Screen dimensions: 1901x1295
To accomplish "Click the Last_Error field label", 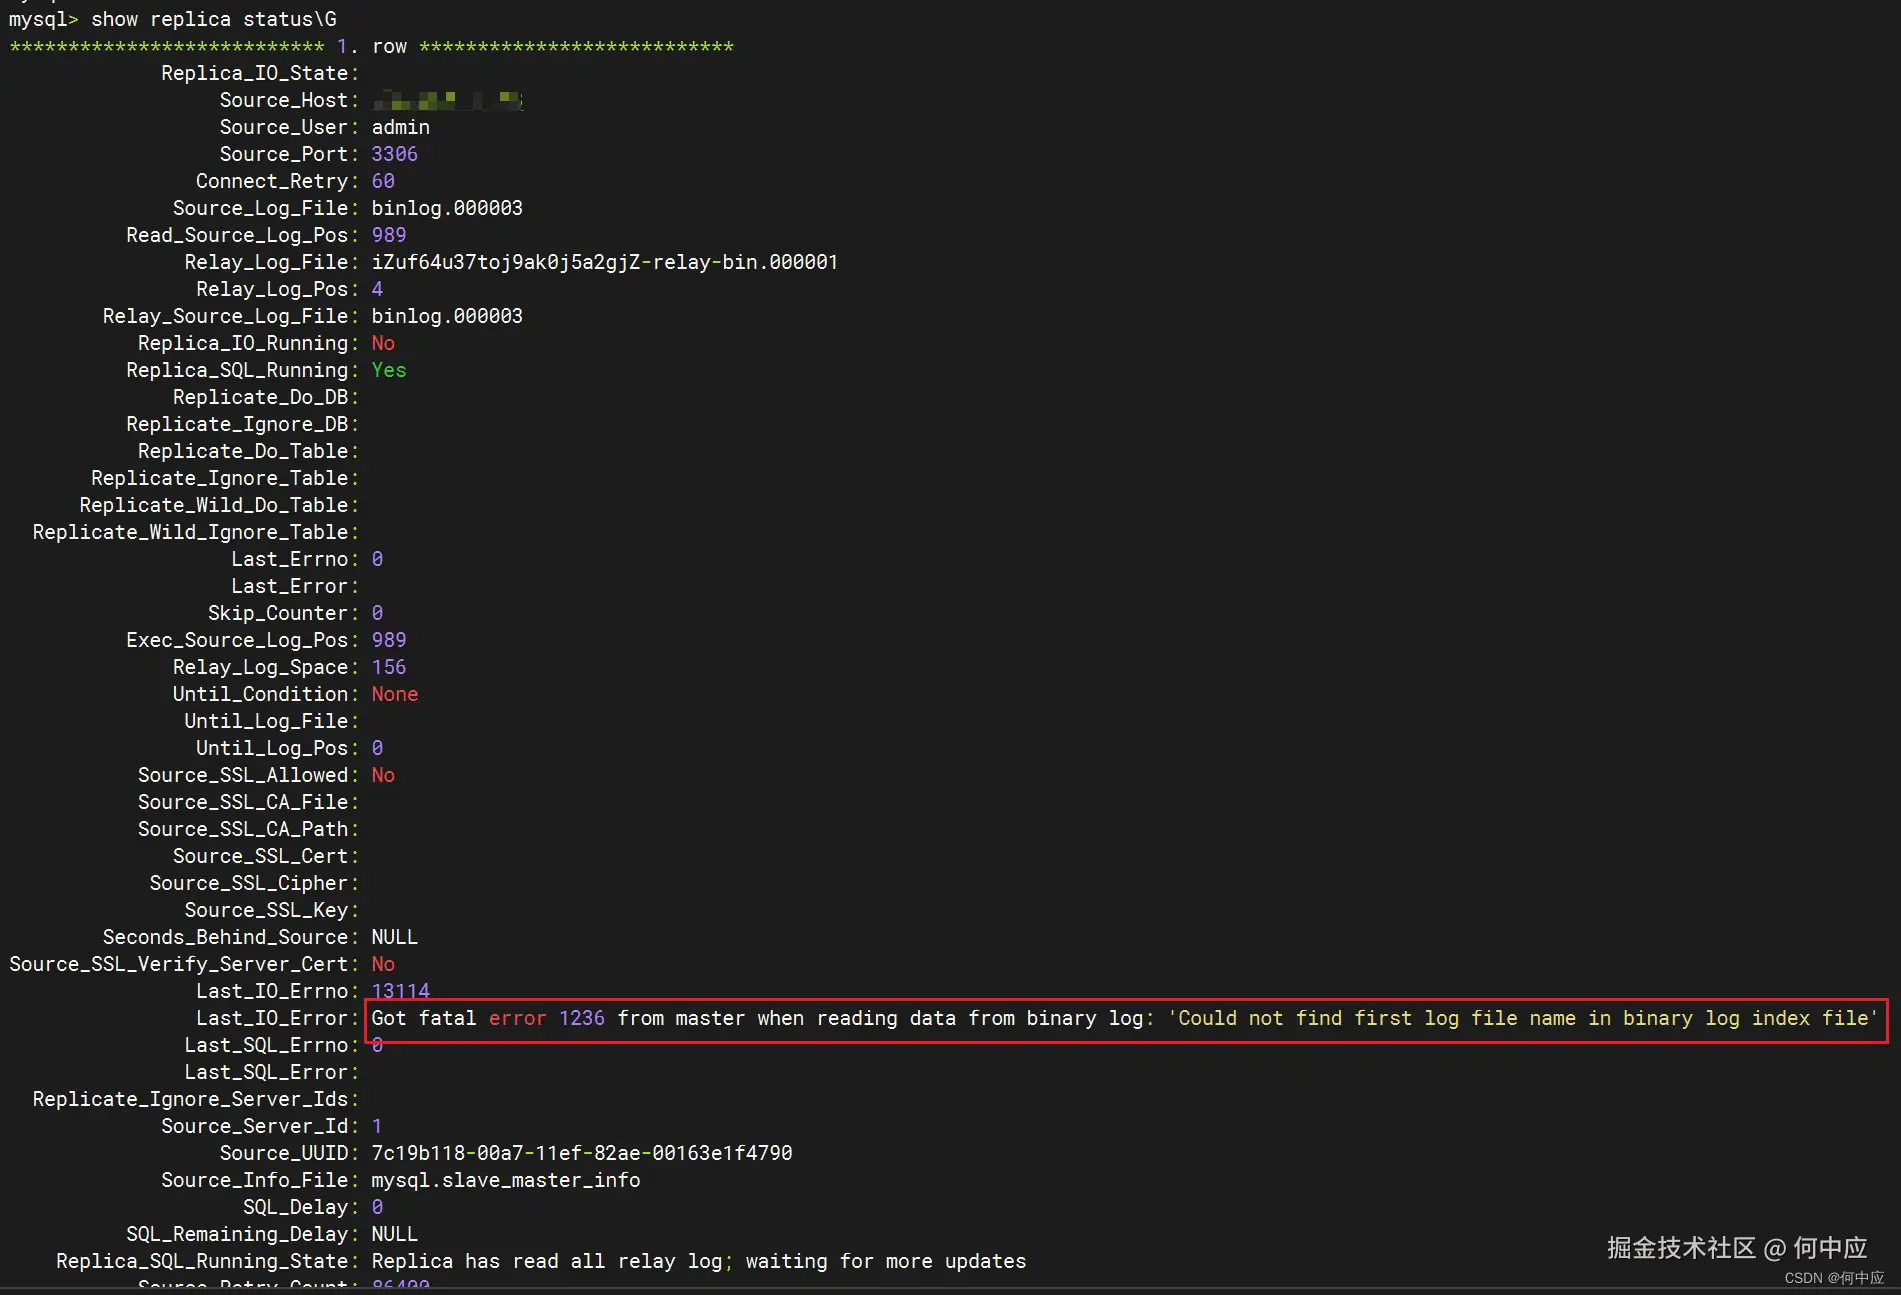I will click(295, 586).
